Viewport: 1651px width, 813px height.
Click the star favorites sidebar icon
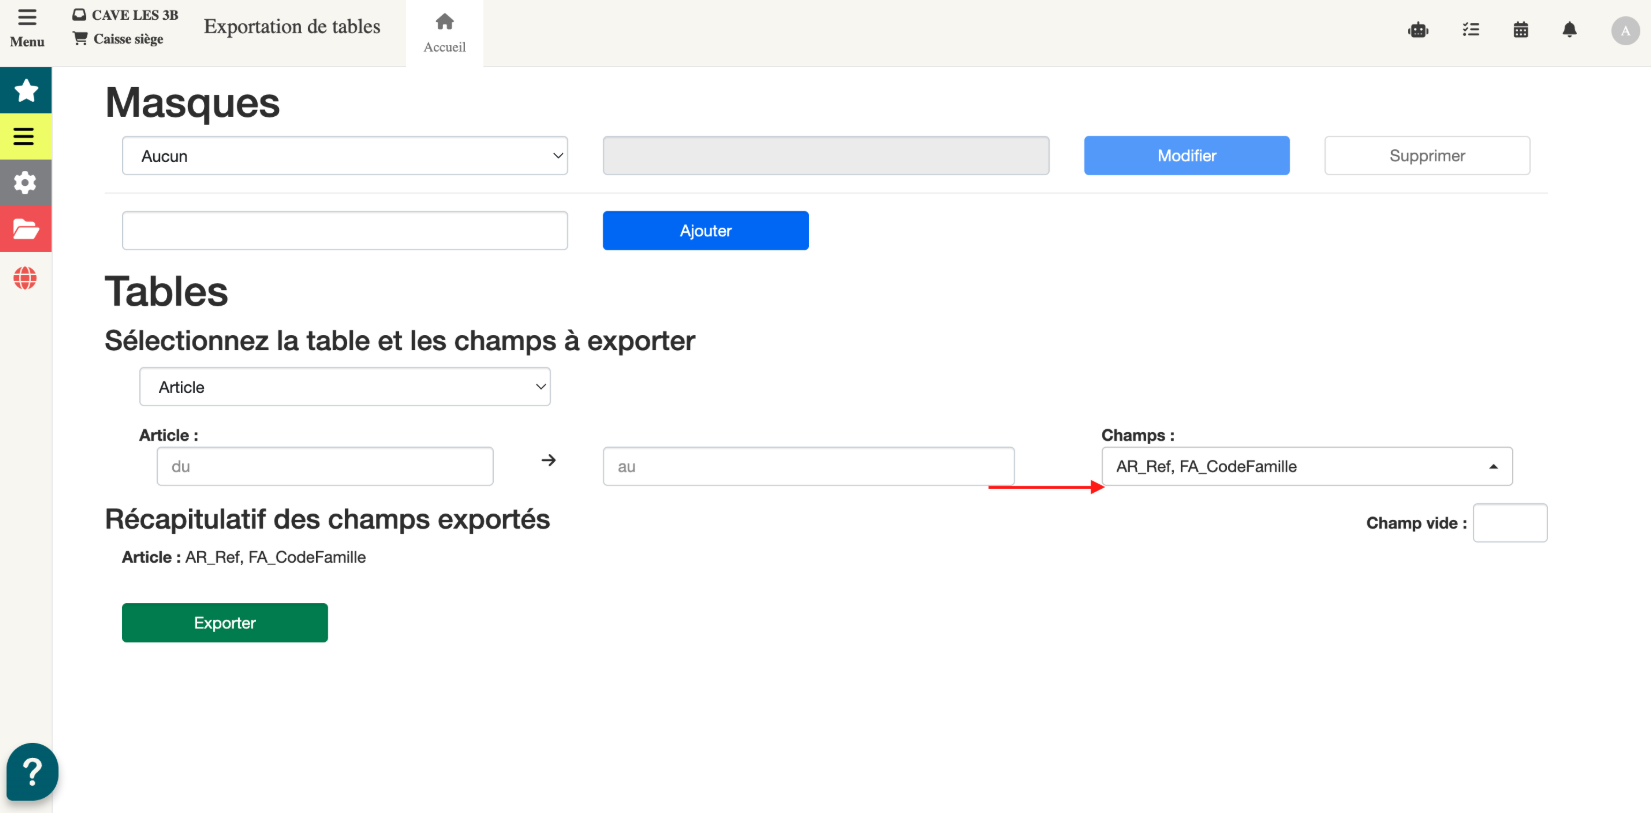(26, 91)
